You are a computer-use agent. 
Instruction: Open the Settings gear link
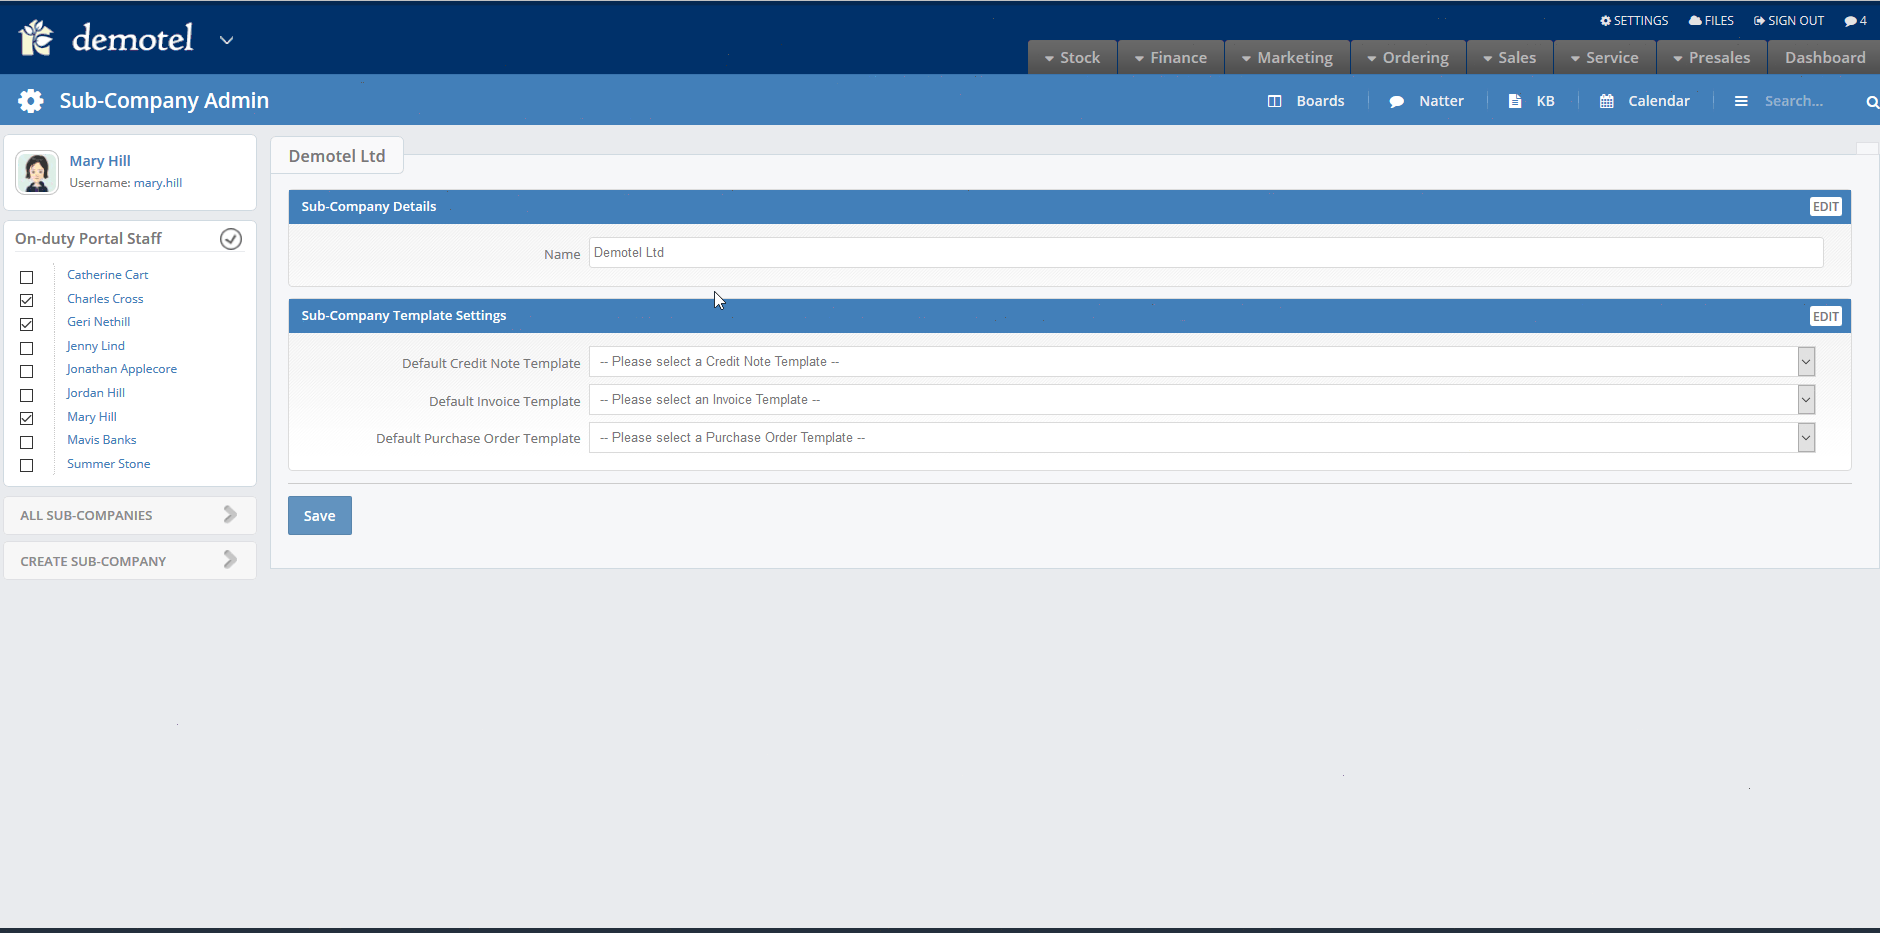tap(1634, 20)
